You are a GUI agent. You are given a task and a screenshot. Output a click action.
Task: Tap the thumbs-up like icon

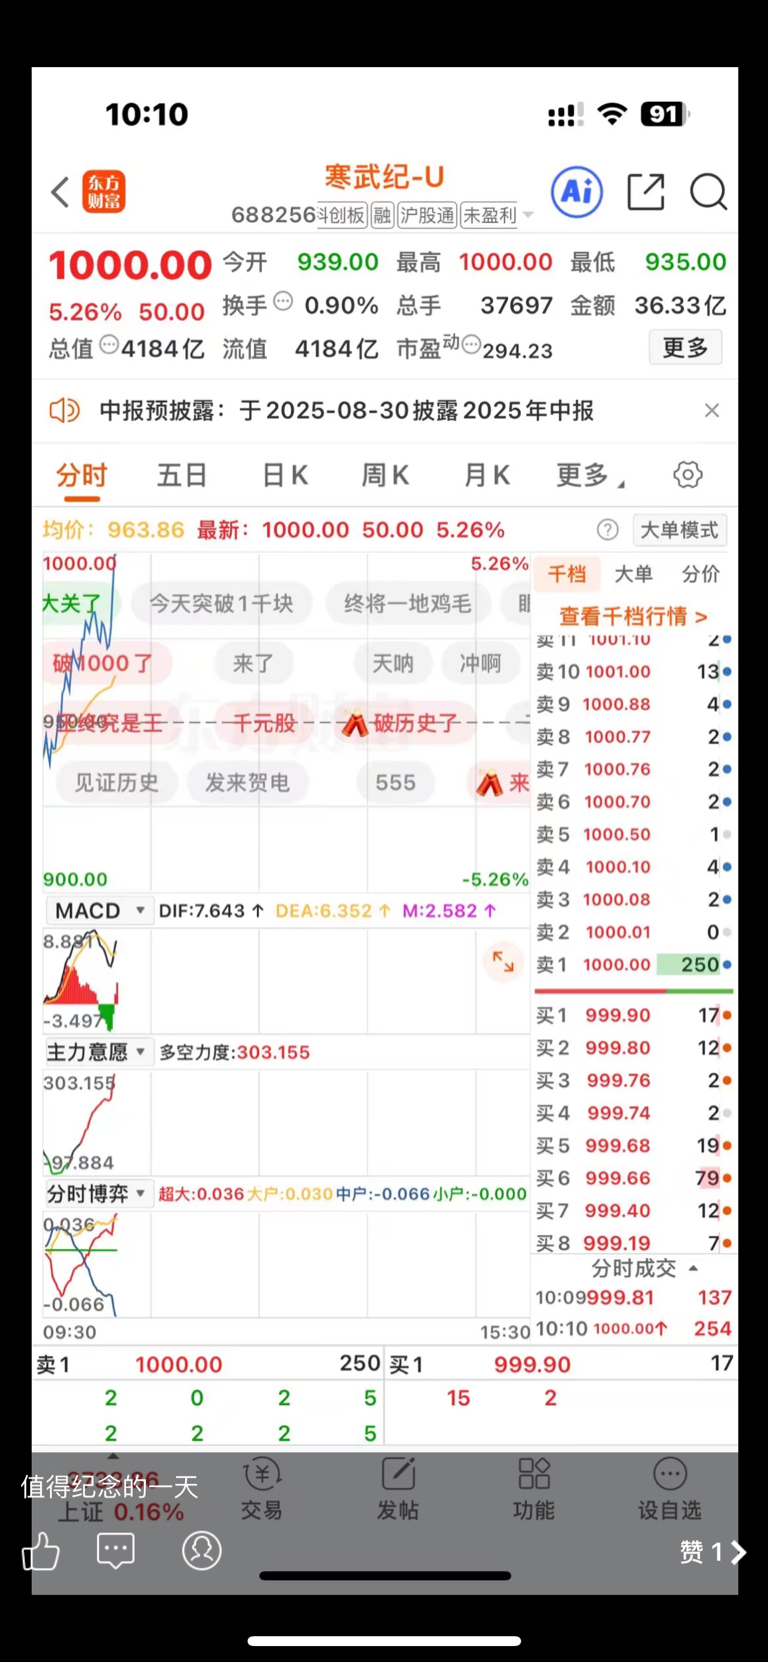tap(41, 1551)
